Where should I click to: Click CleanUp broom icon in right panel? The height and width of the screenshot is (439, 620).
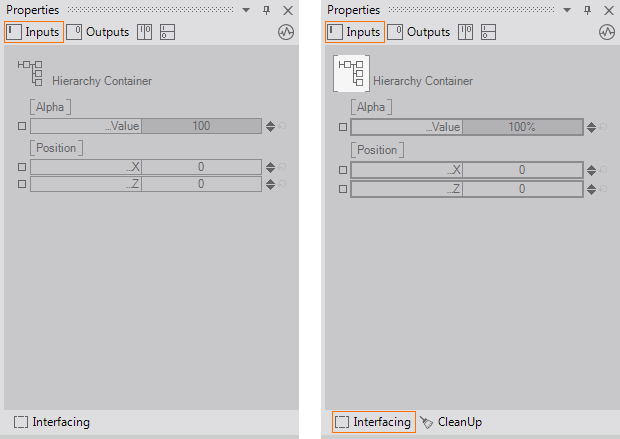[x=426, y=422]
